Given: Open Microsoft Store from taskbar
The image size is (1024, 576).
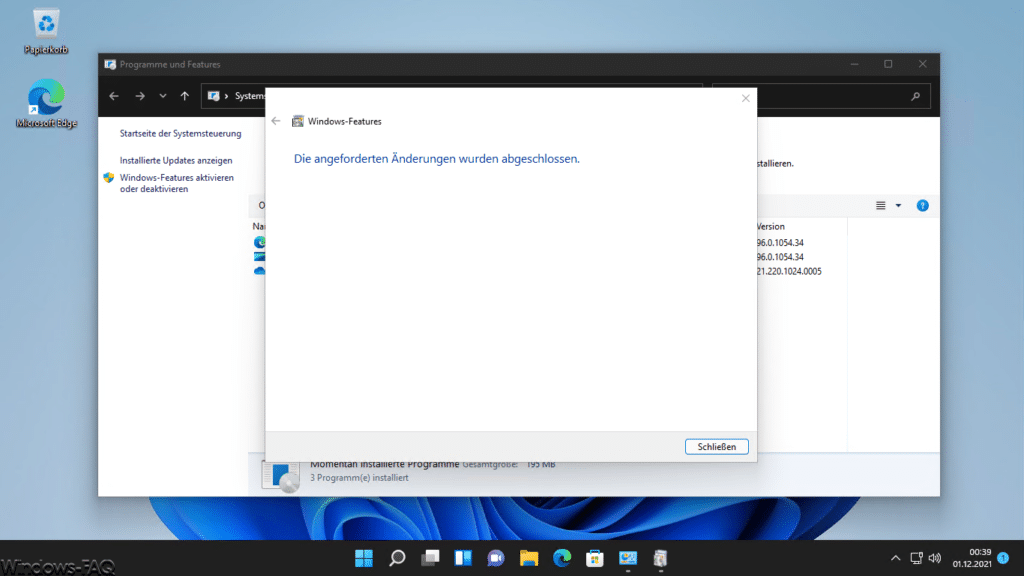Looking at the screenshot, I should coord(595,558).
